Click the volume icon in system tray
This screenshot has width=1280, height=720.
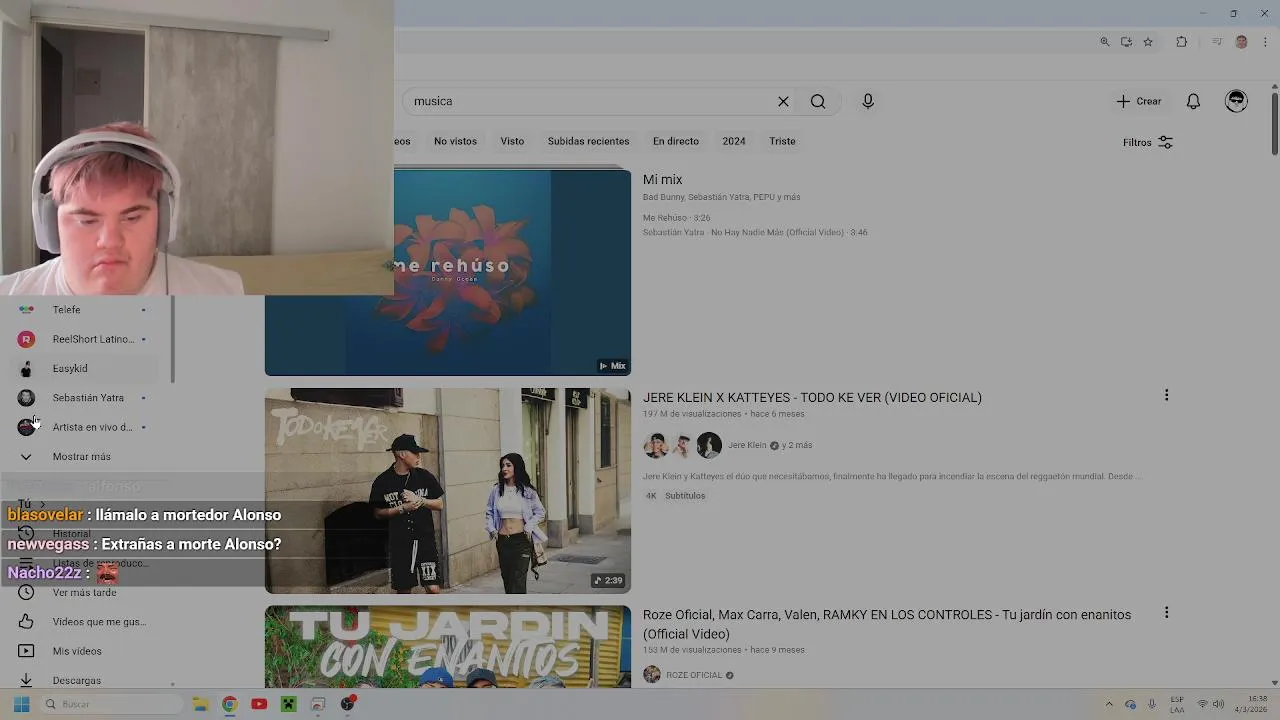[x=1218, y=705]
